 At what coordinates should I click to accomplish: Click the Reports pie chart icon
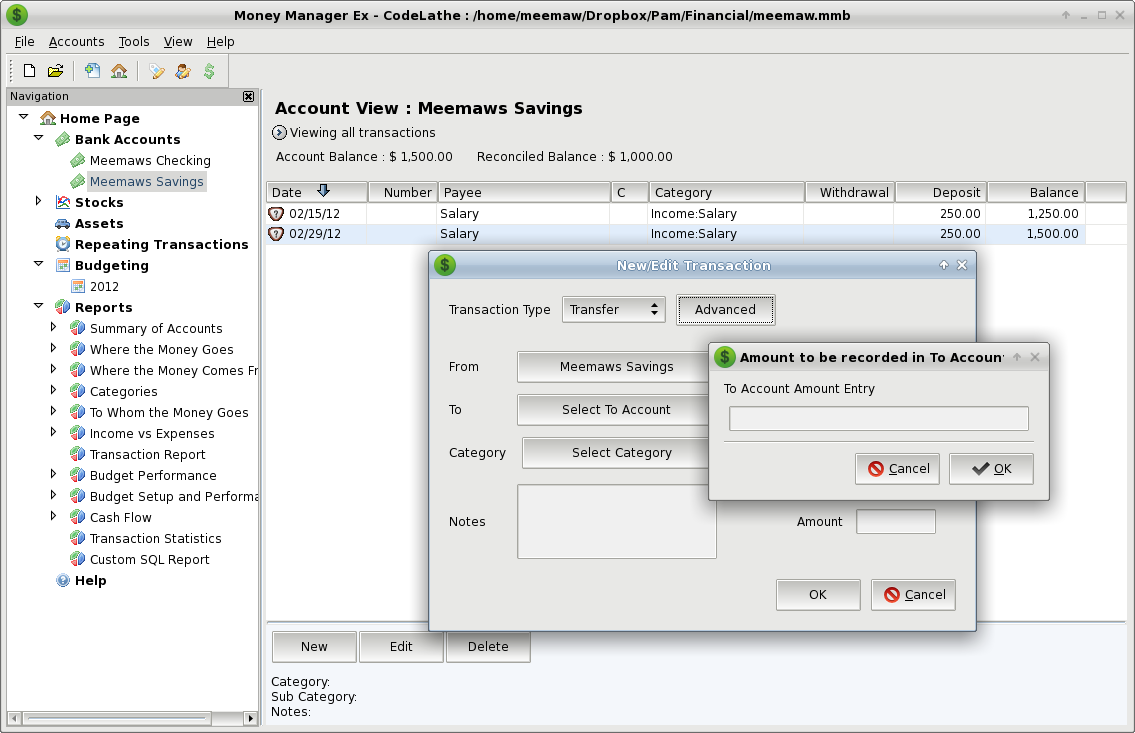click(63, 307)
